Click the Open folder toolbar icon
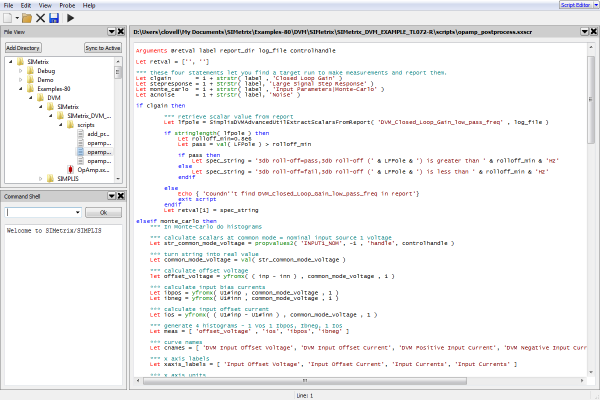 tap(27, 18)
